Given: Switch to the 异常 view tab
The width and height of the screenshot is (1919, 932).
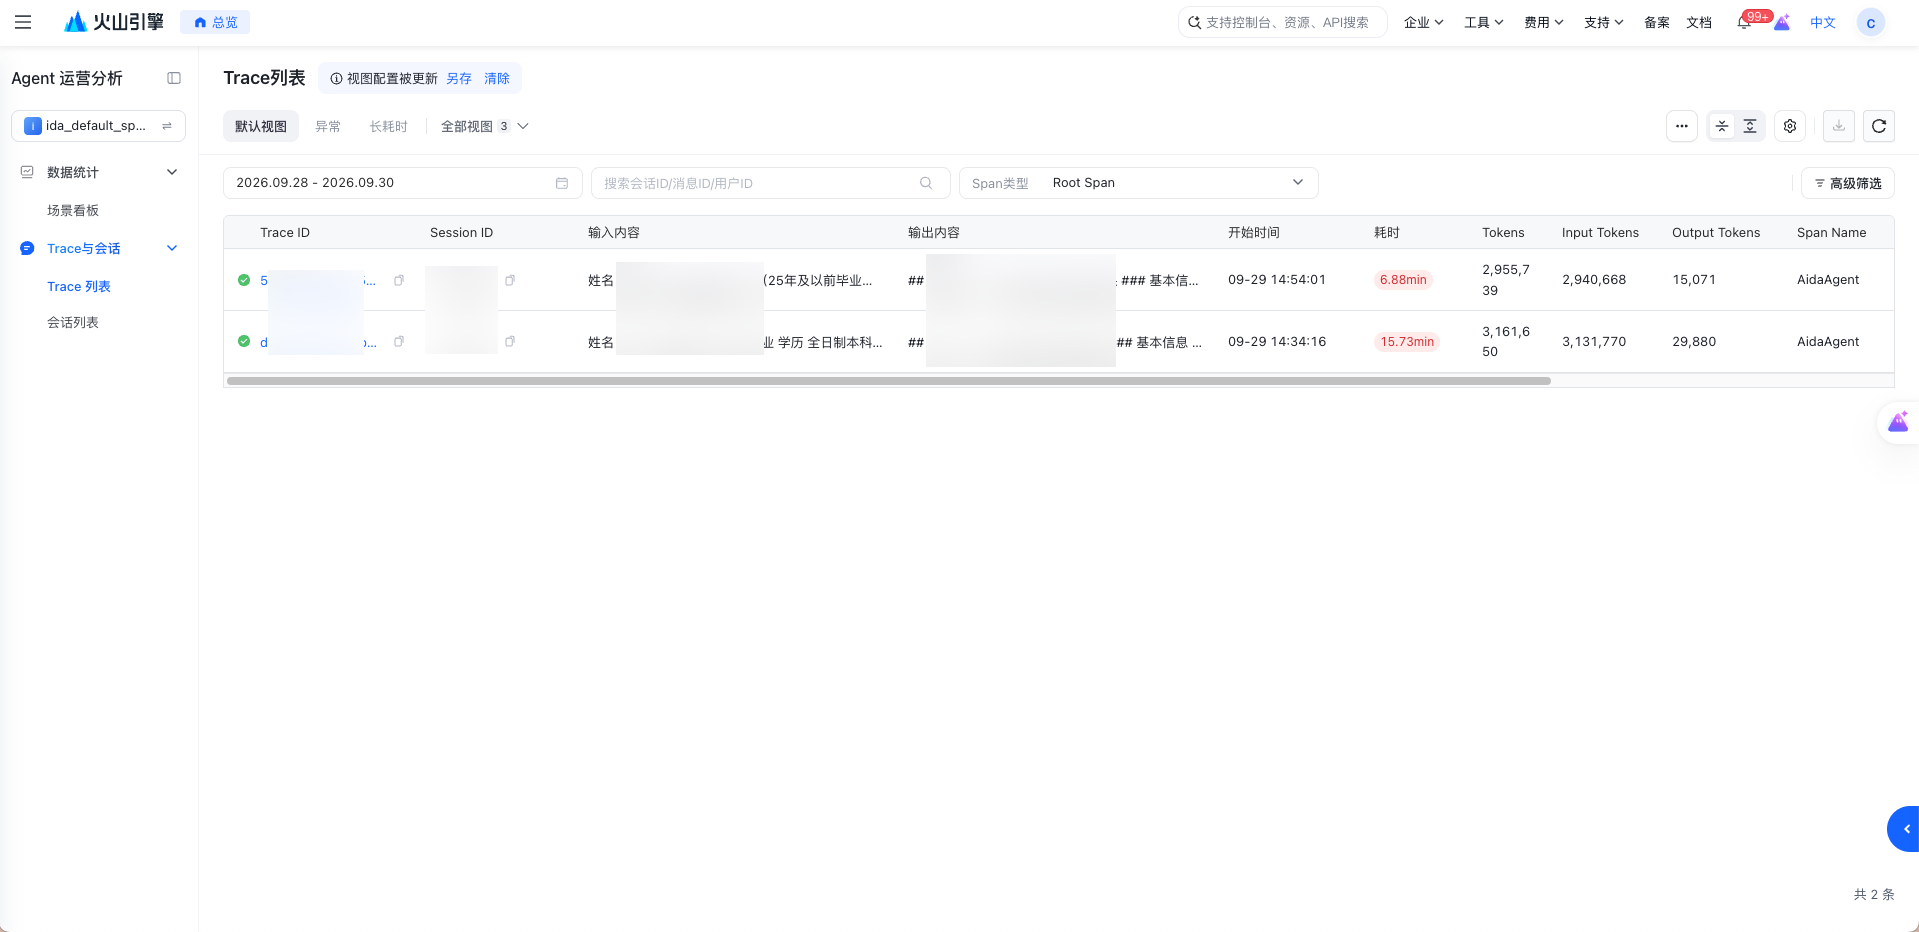Looking at the screenshot, I should click(x=328, y=126).
